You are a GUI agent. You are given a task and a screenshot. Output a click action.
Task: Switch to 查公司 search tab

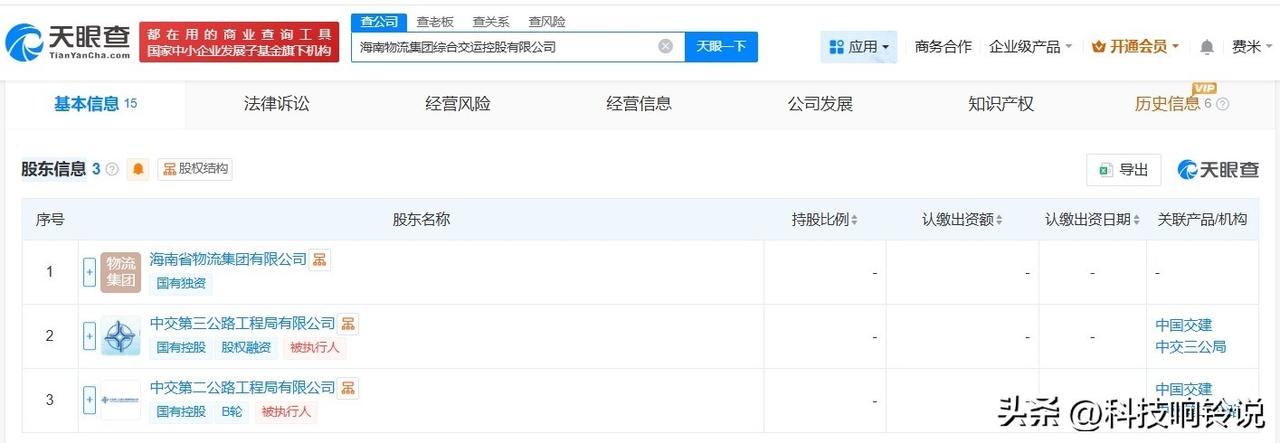(379, 21)
